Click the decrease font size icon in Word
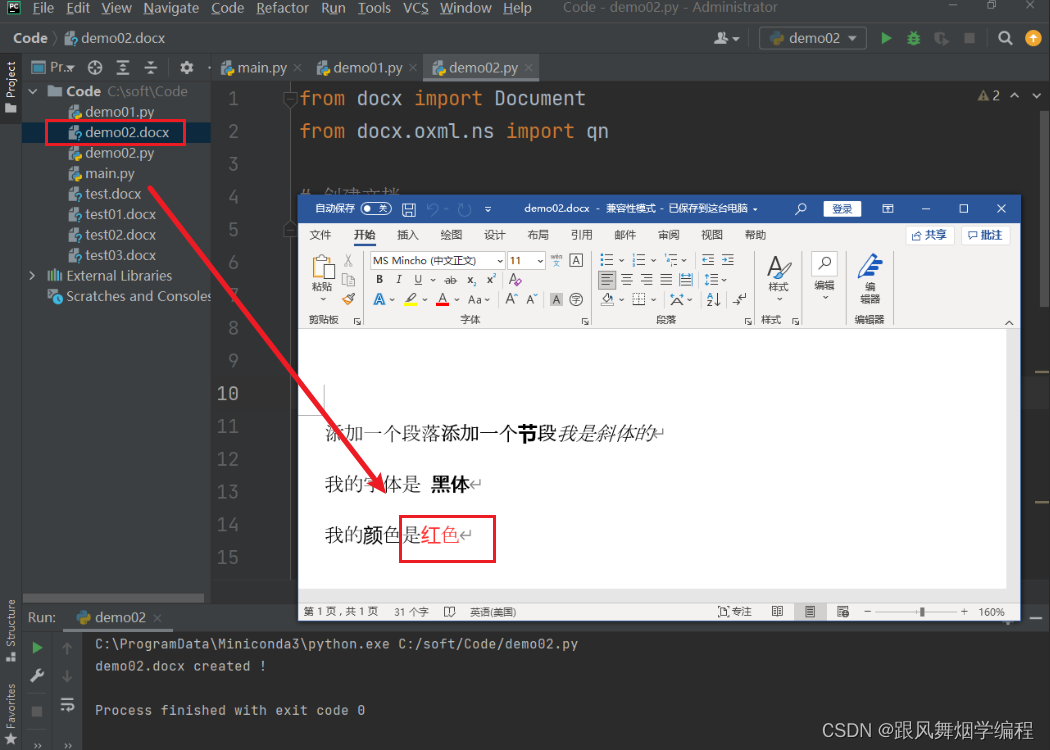1050x750 pixels. point(532,299)
